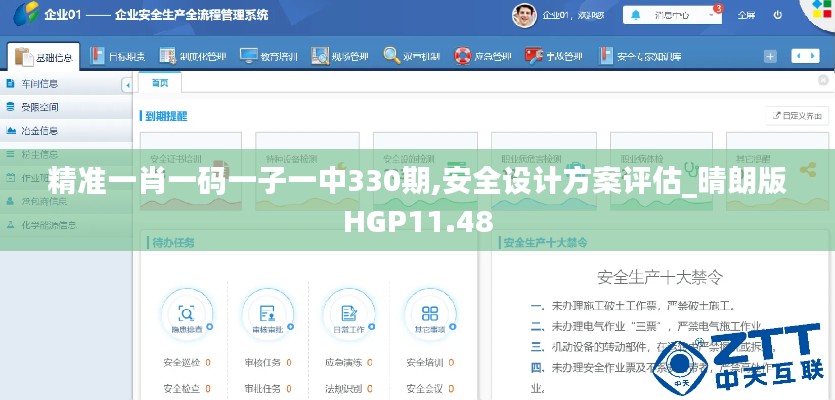The height and width of the screenshot is (400, 835).
Task: Open the 基础信息 module tab
Action: [x=44, y=56]
